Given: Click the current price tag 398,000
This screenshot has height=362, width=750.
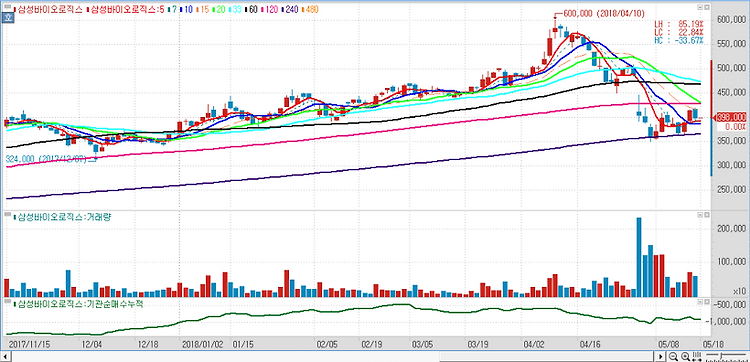Looking at the screenshot, I should (730, 117).
